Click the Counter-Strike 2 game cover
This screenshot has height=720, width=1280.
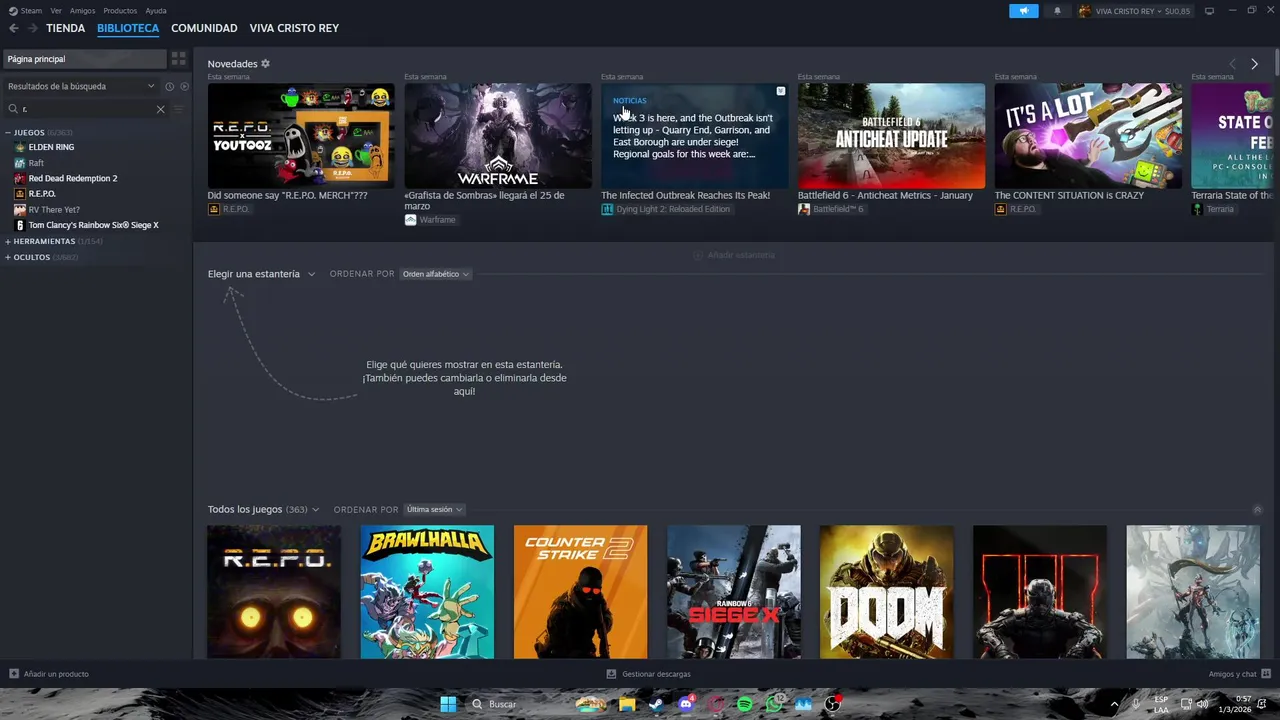click(580, 592)
